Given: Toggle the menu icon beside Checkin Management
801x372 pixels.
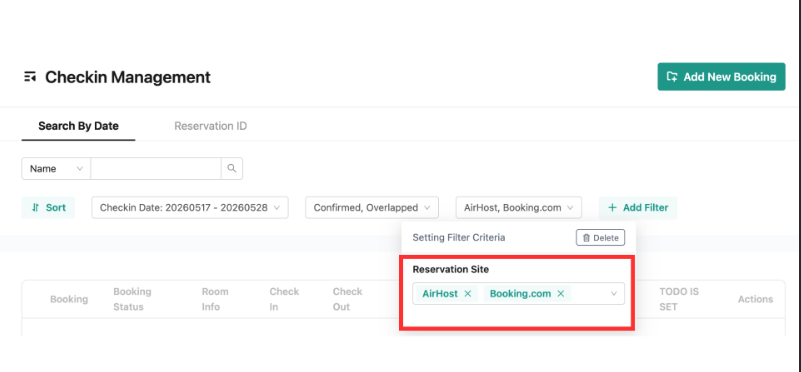Looking at the screenshot, I should point(30,77).
